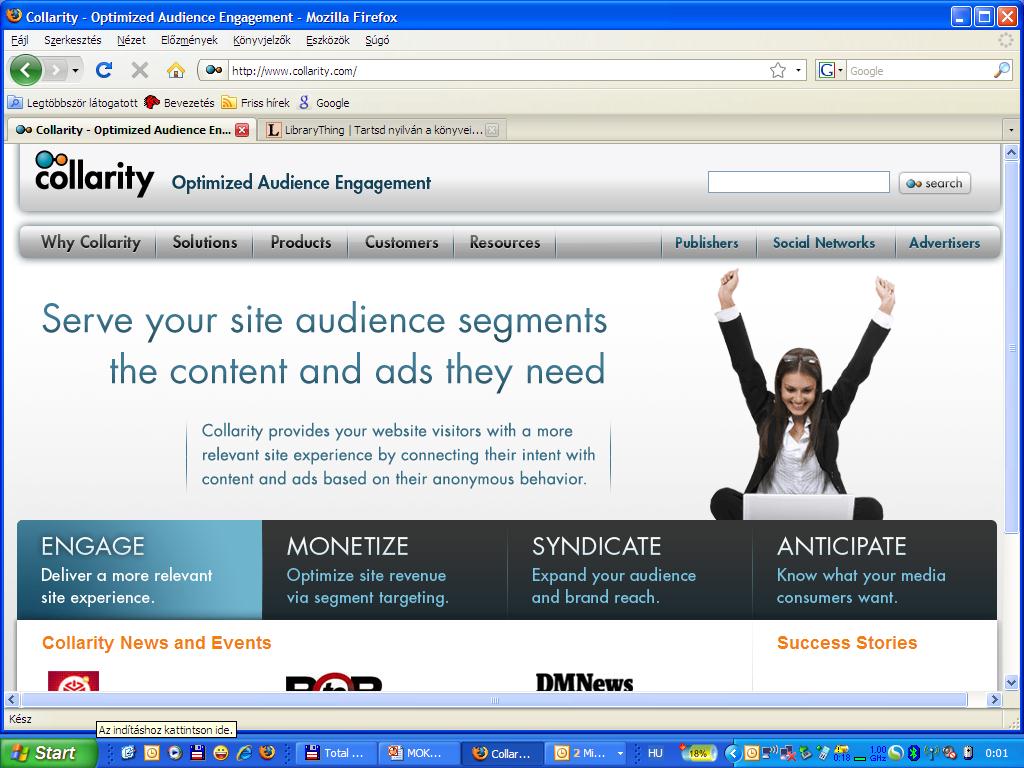
Task: Bookmark this page with the star icon
Action: pyautogui.click(x=777, y=71)
